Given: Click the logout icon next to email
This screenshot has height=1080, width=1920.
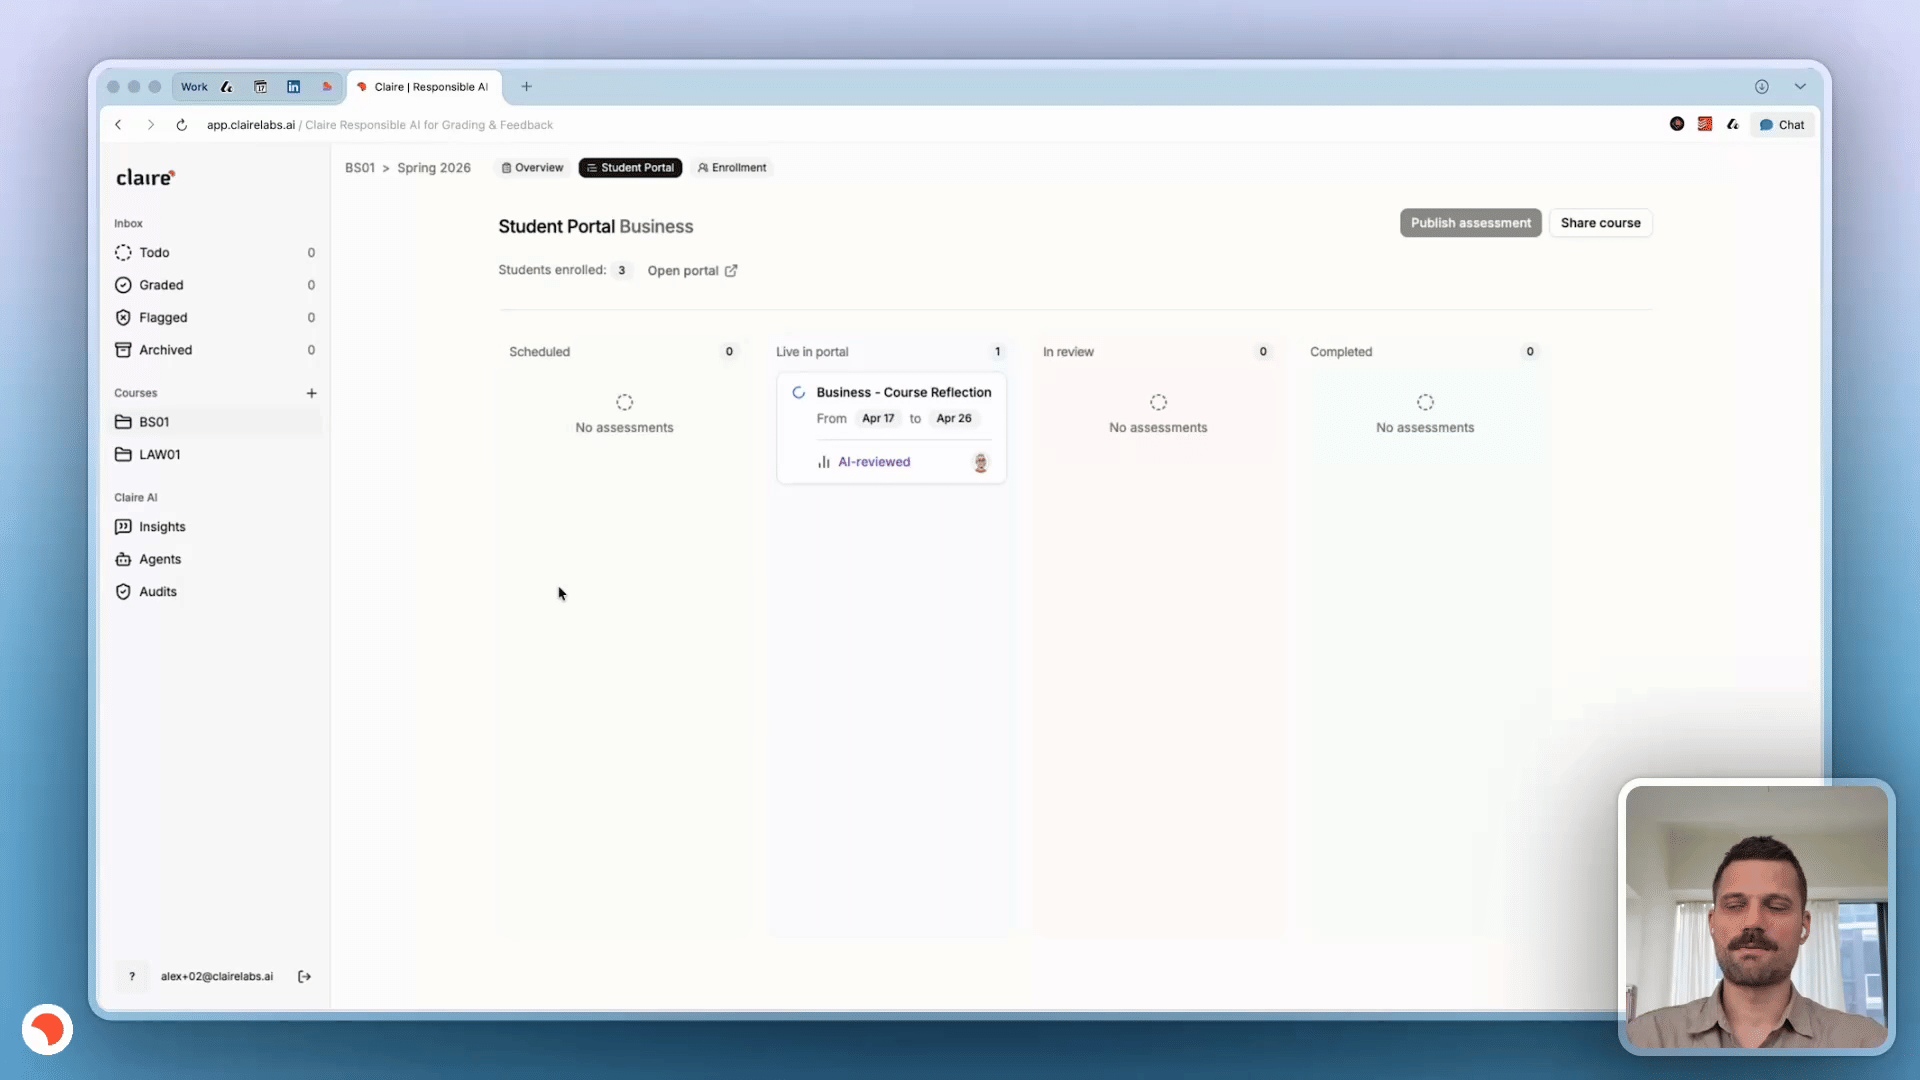Looking at the screenshot, I should click(x=304, y=976).
